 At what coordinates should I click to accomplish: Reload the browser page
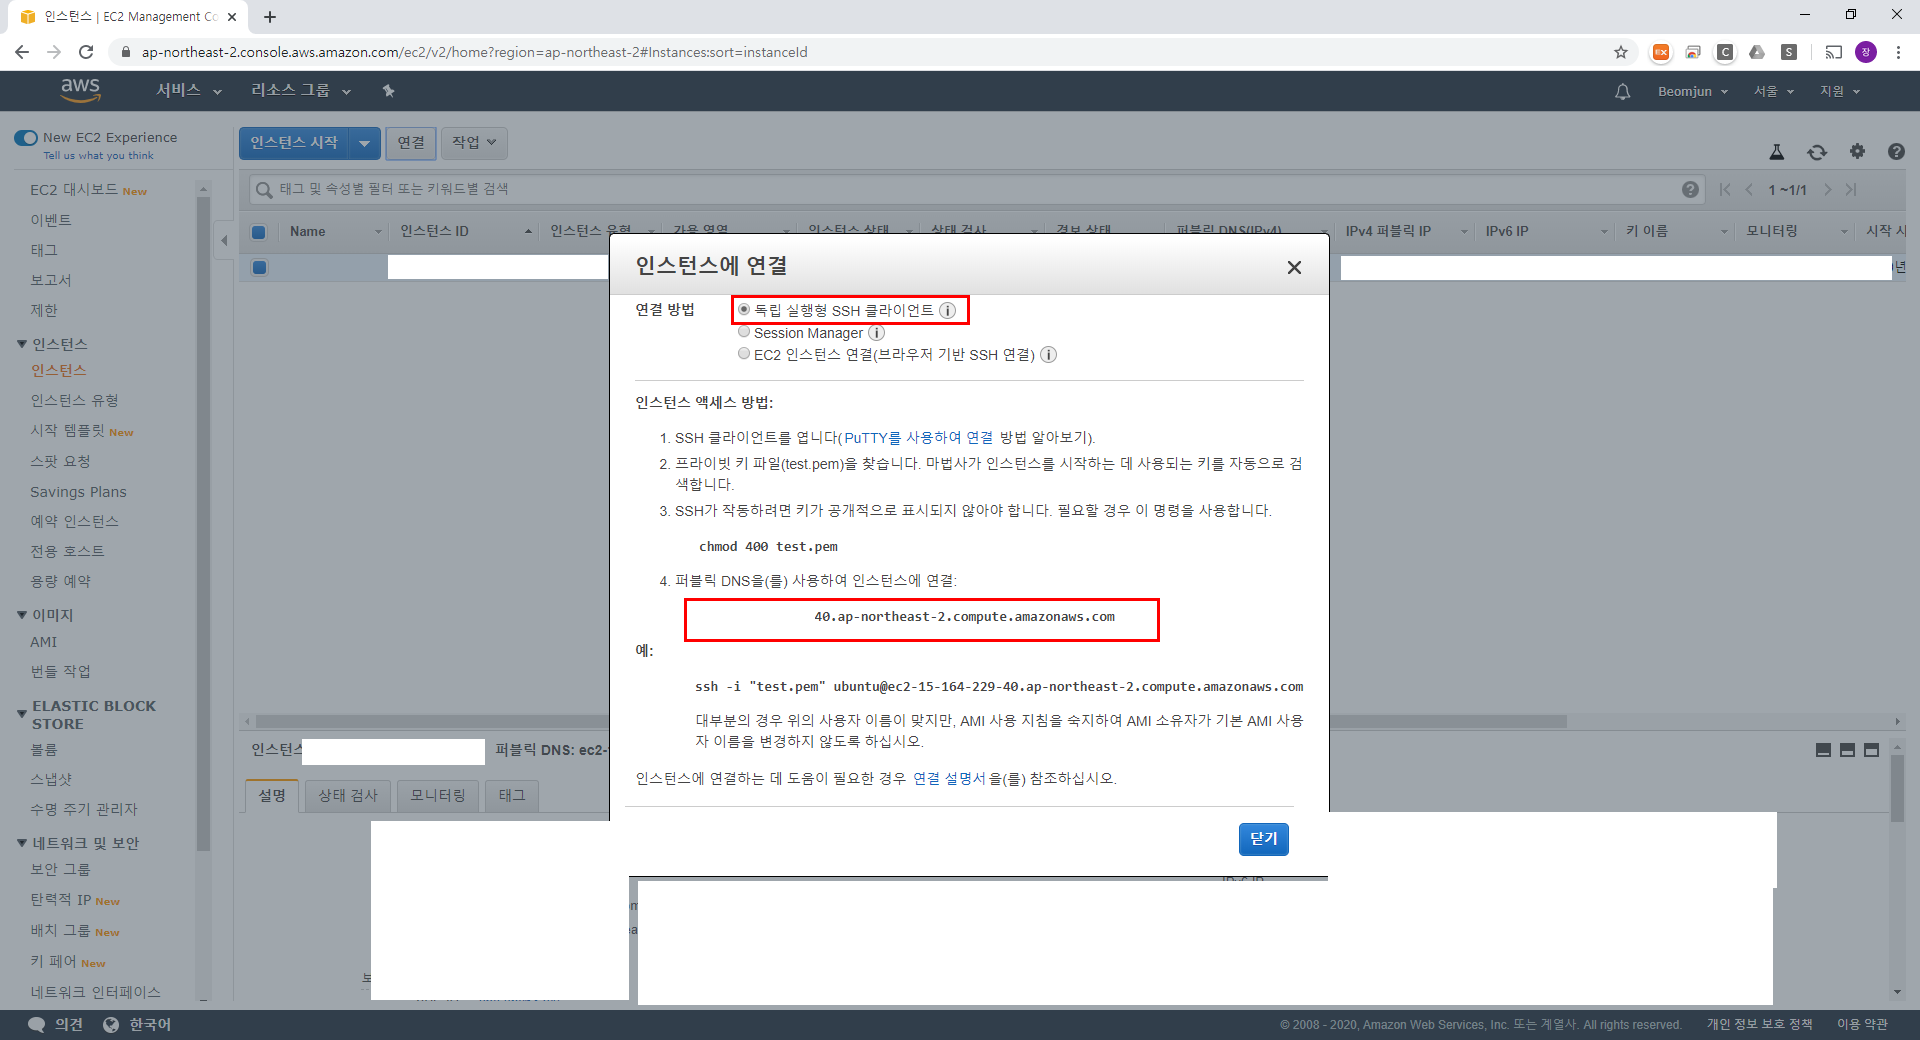pos(86,52)
